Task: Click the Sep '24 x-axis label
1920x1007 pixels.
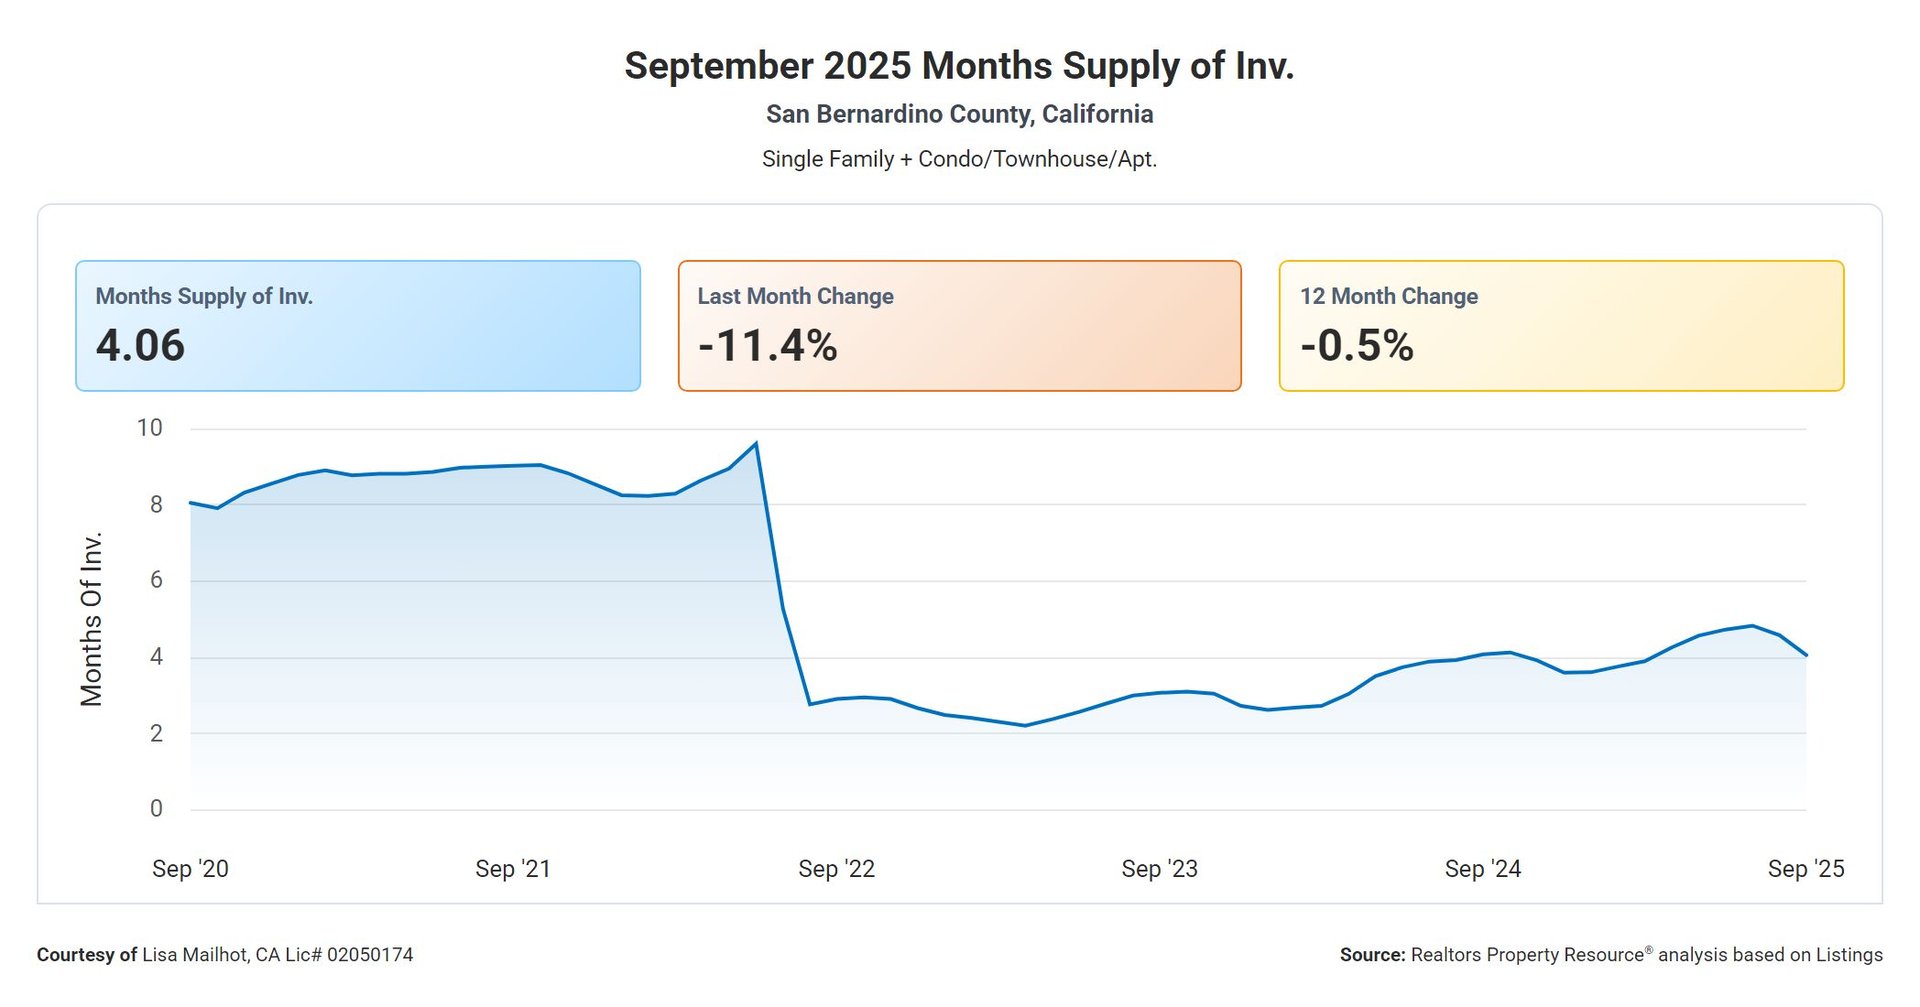Action: coord(1482,869)
